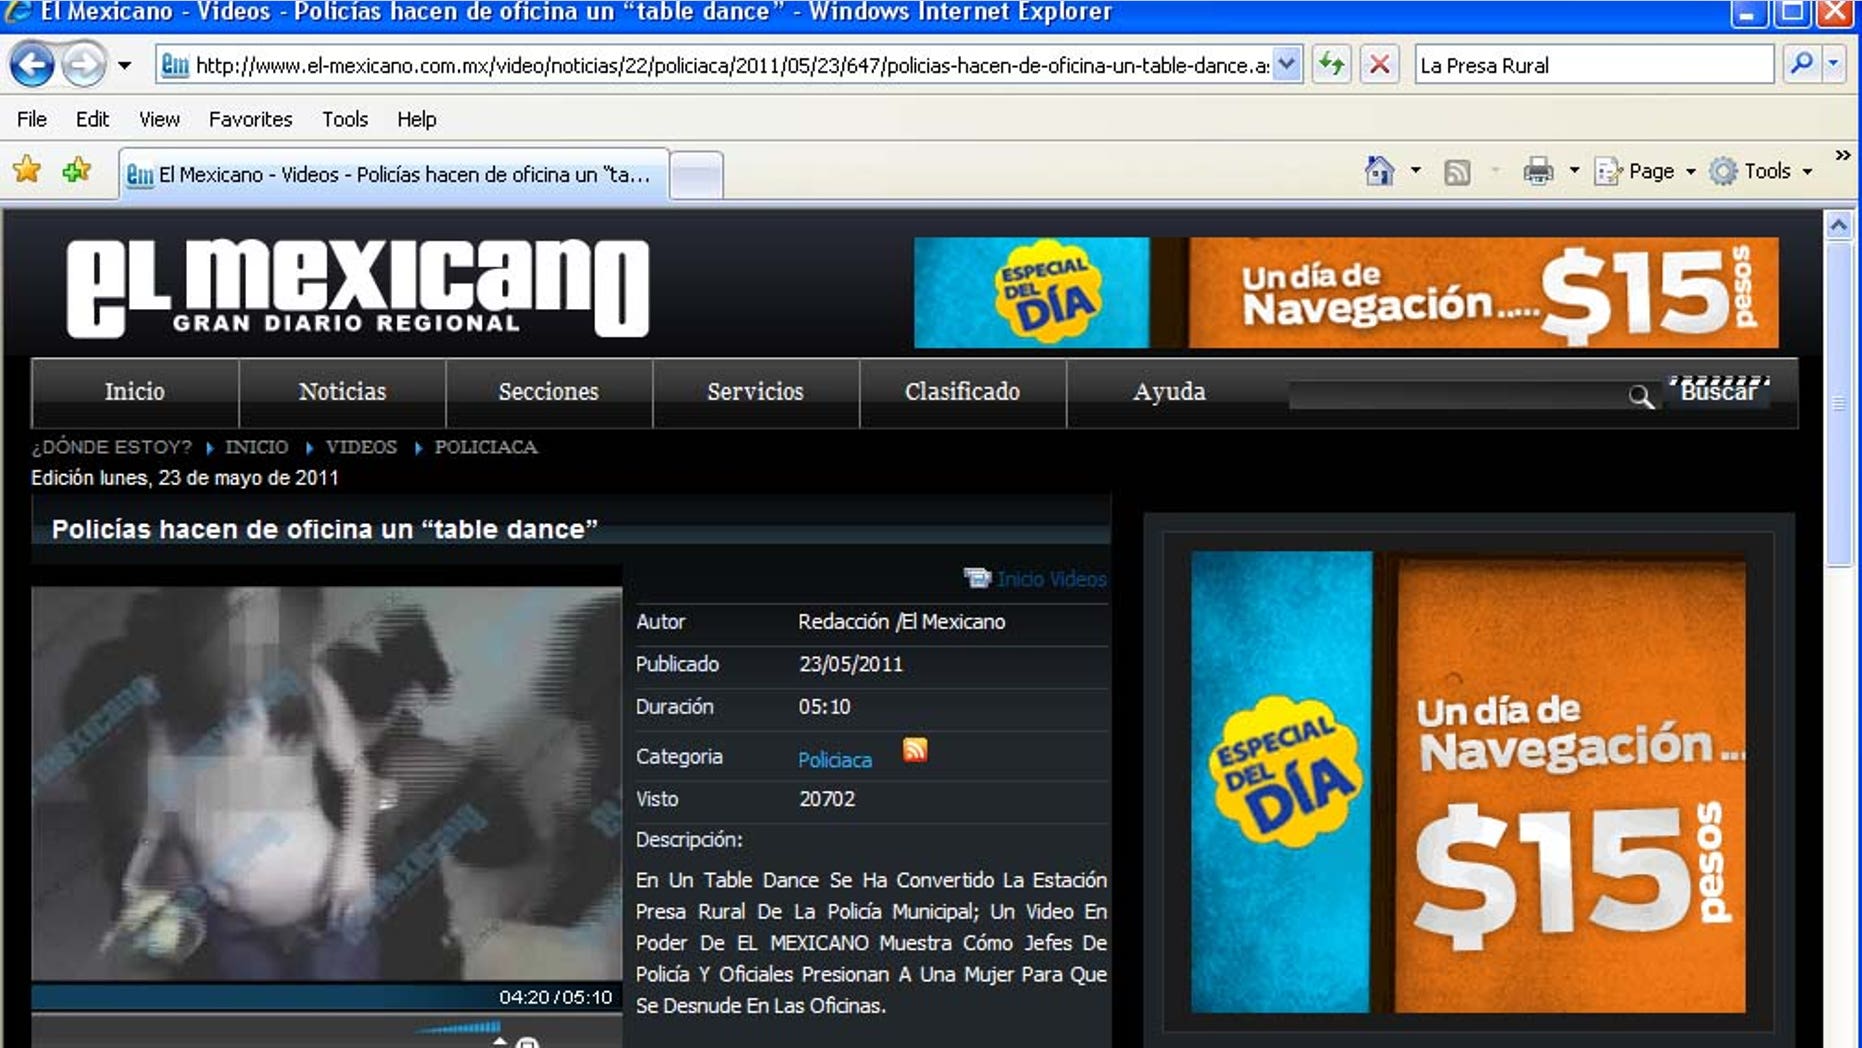This screenshot has height=1048, width=1862.
Task: Expand the command bar overflow chevron
Action: click(1842, 155)
